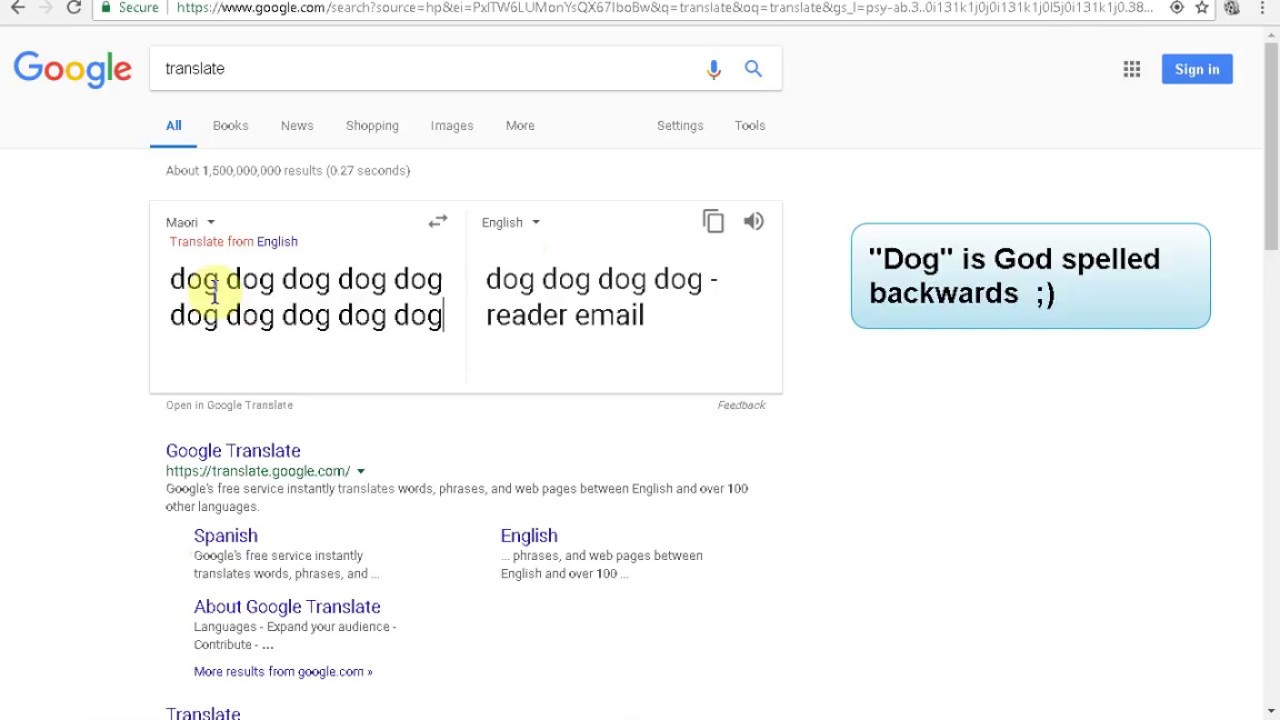The image size is (1280, 720).
Task: Listen to the translated text
Action: coord(754,222)
